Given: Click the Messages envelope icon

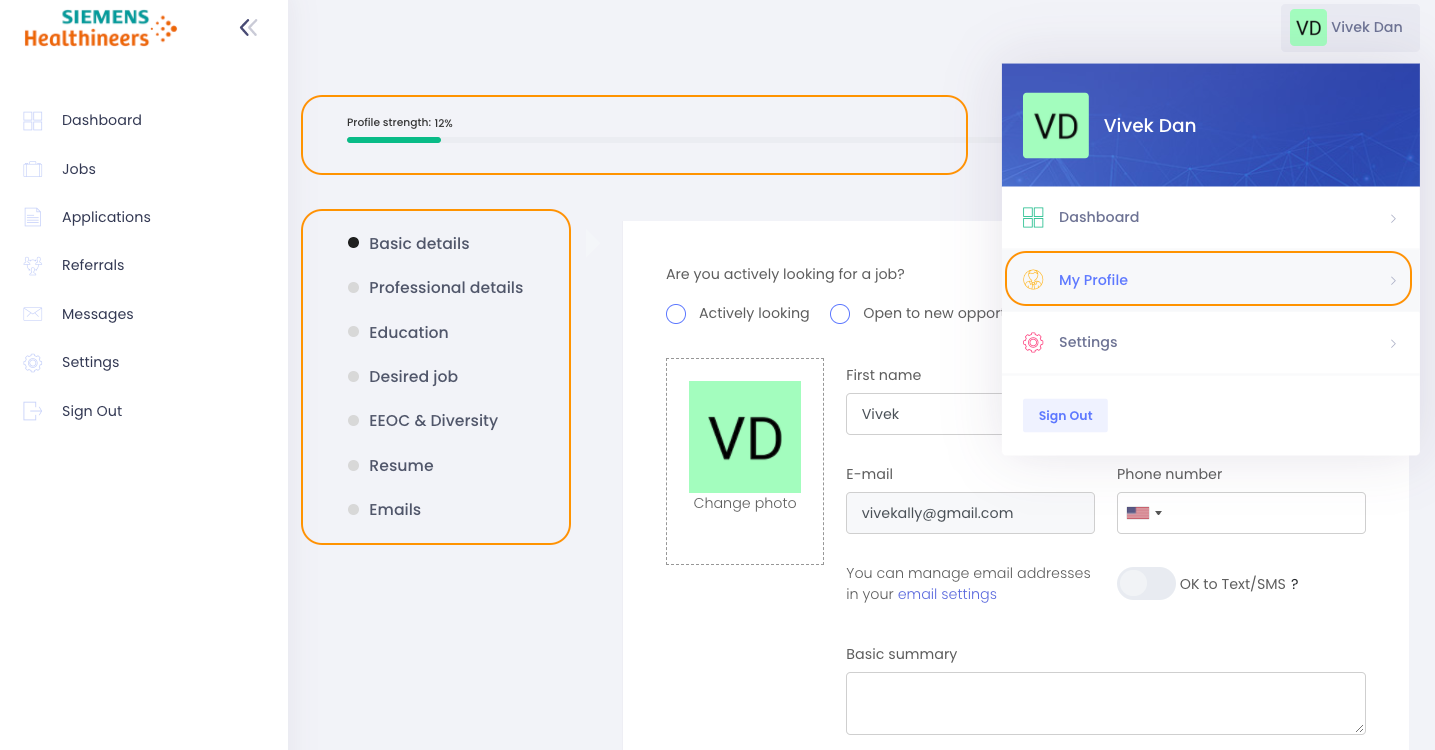Looking at the screenshot, I should [x=33, y=314].
